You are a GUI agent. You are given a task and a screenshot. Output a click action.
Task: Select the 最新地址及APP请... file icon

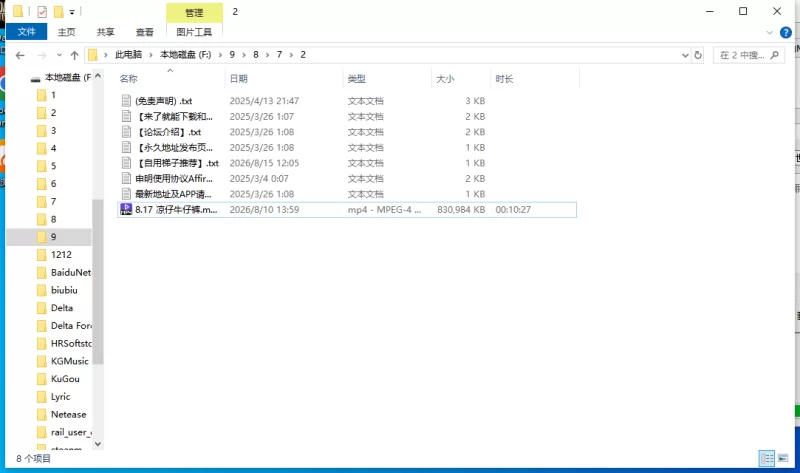click(x=126, y=194)
